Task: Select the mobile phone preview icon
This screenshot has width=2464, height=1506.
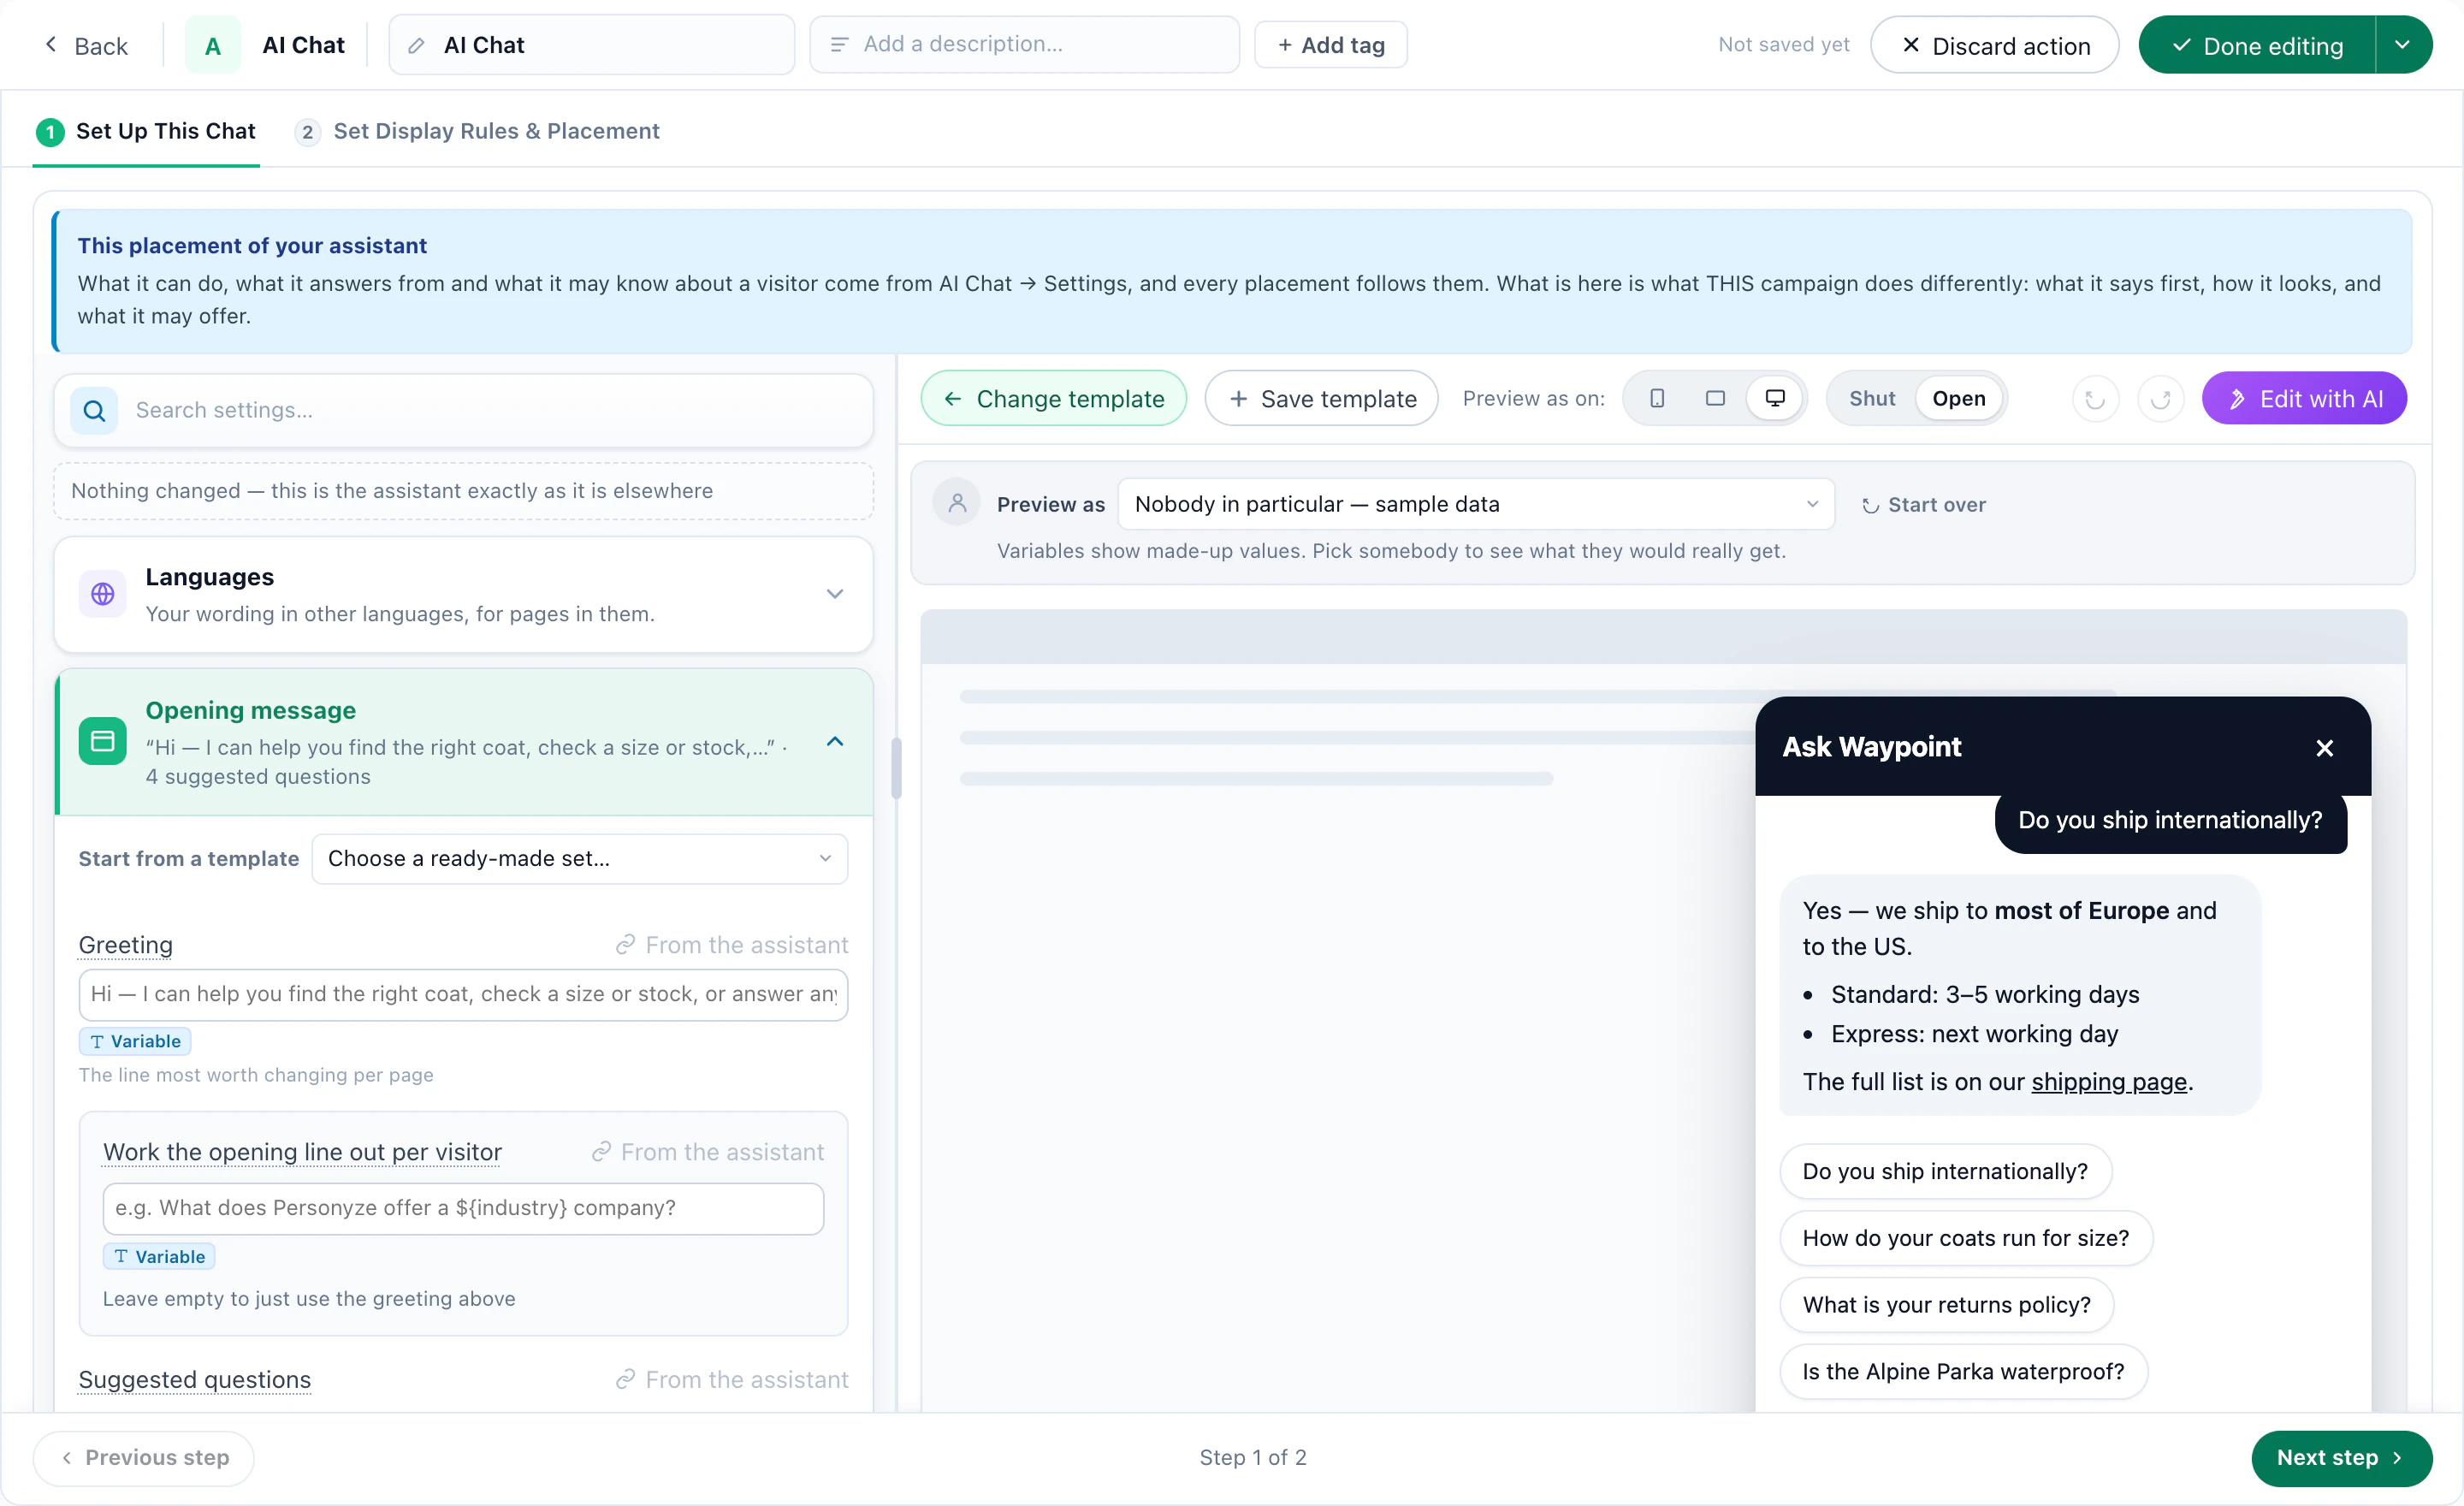Action: 1656,398
